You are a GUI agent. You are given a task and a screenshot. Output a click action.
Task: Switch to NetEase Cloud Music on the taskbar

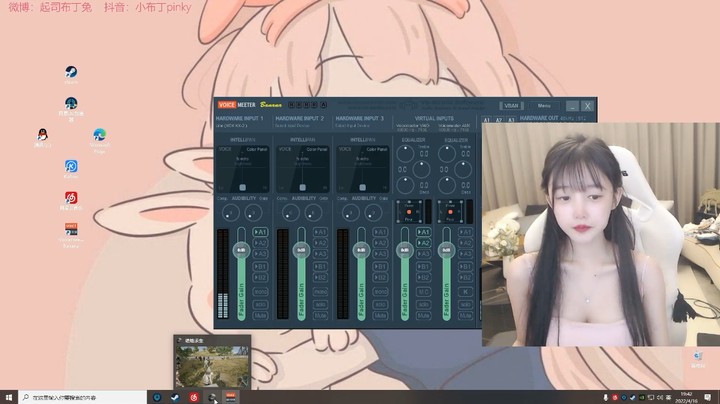point(193,397)
